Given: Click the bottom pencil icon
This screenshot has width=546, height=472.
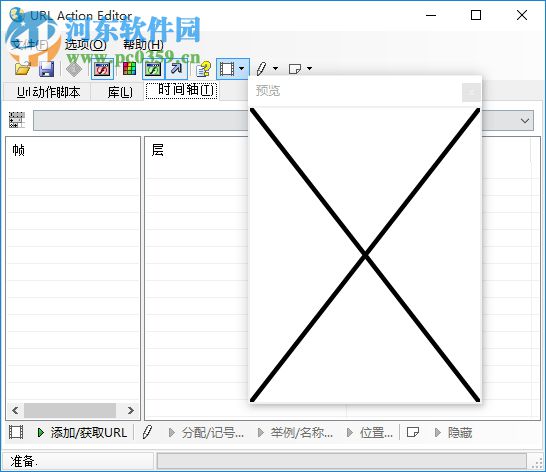Looking at the screenshot, I should tap(147, 432).
